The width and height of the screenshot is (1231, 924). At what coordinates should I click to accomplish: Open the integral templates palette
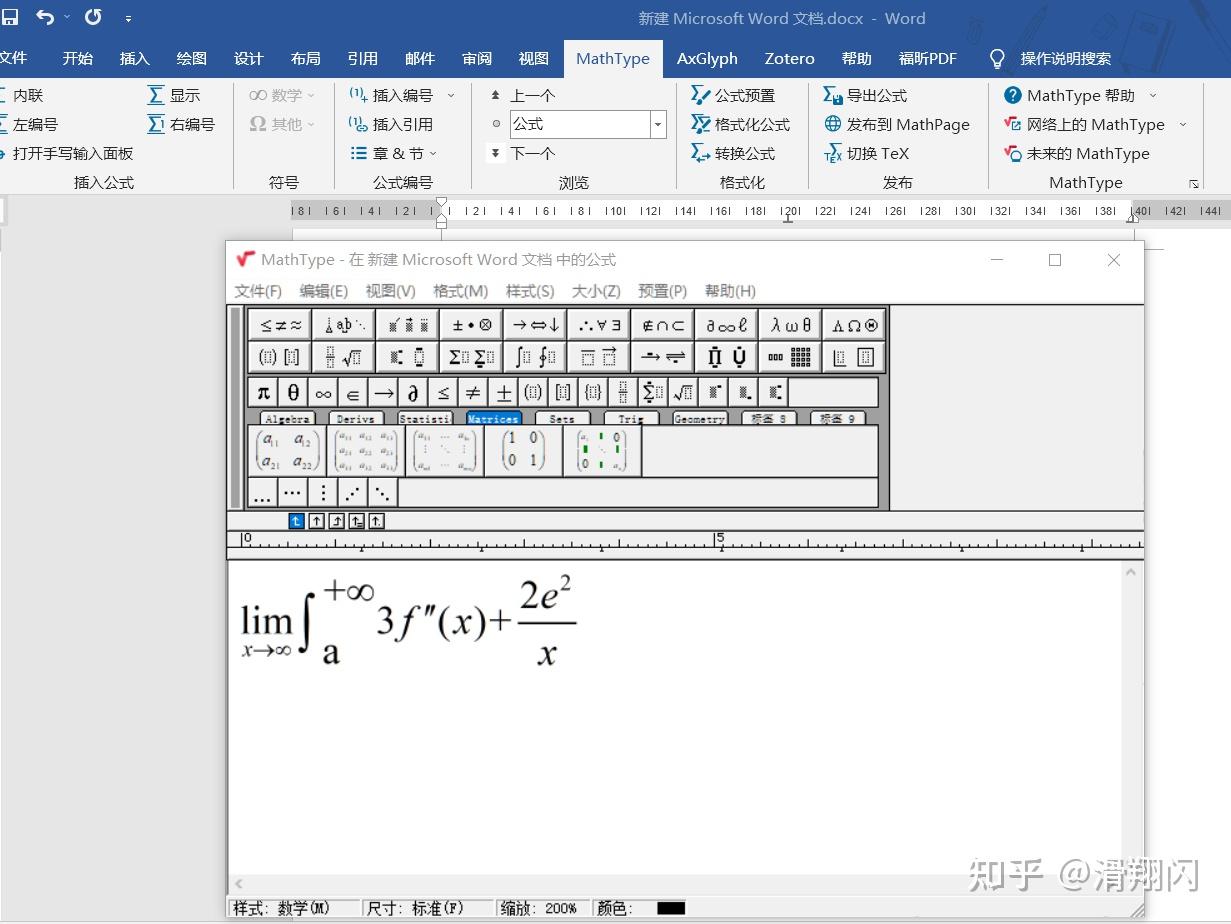pos(535,357)
